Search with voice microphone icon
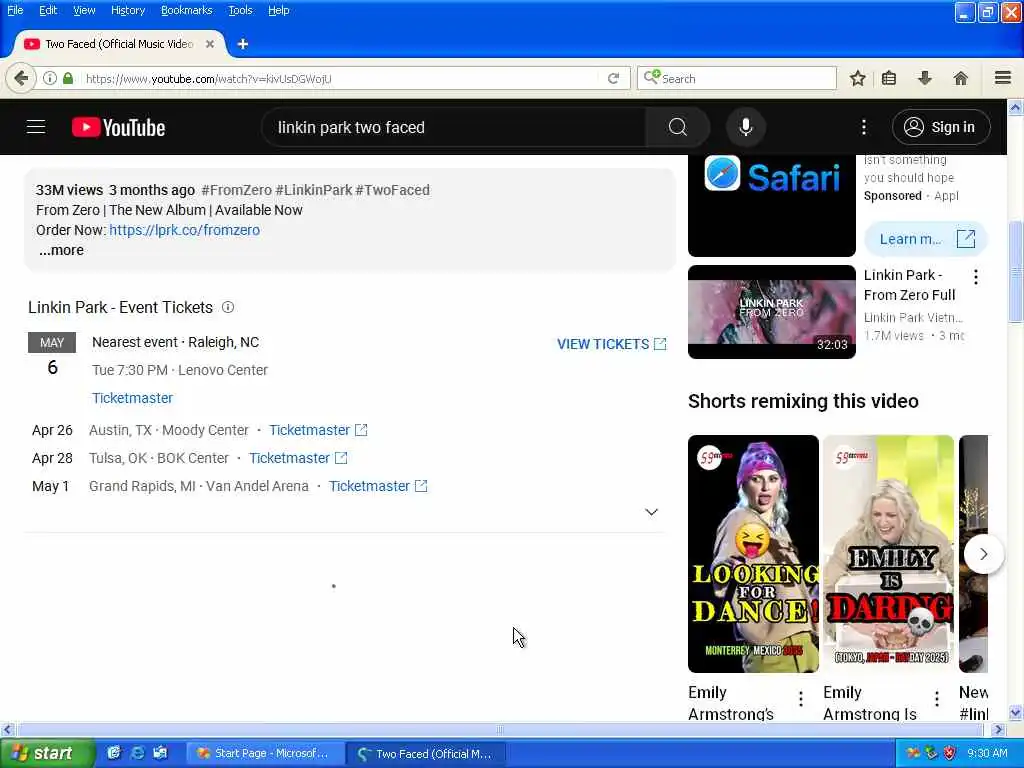Screen dimensions: 1024x768 point(746,127)
